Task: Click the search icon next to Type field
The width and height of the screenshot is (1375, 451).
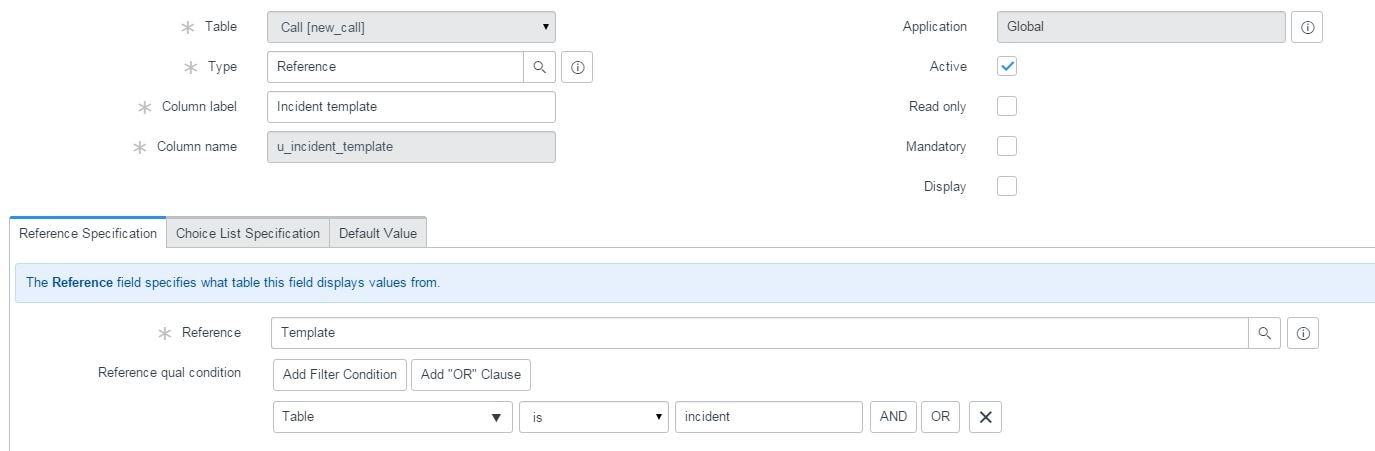Action: pos(539,67)
